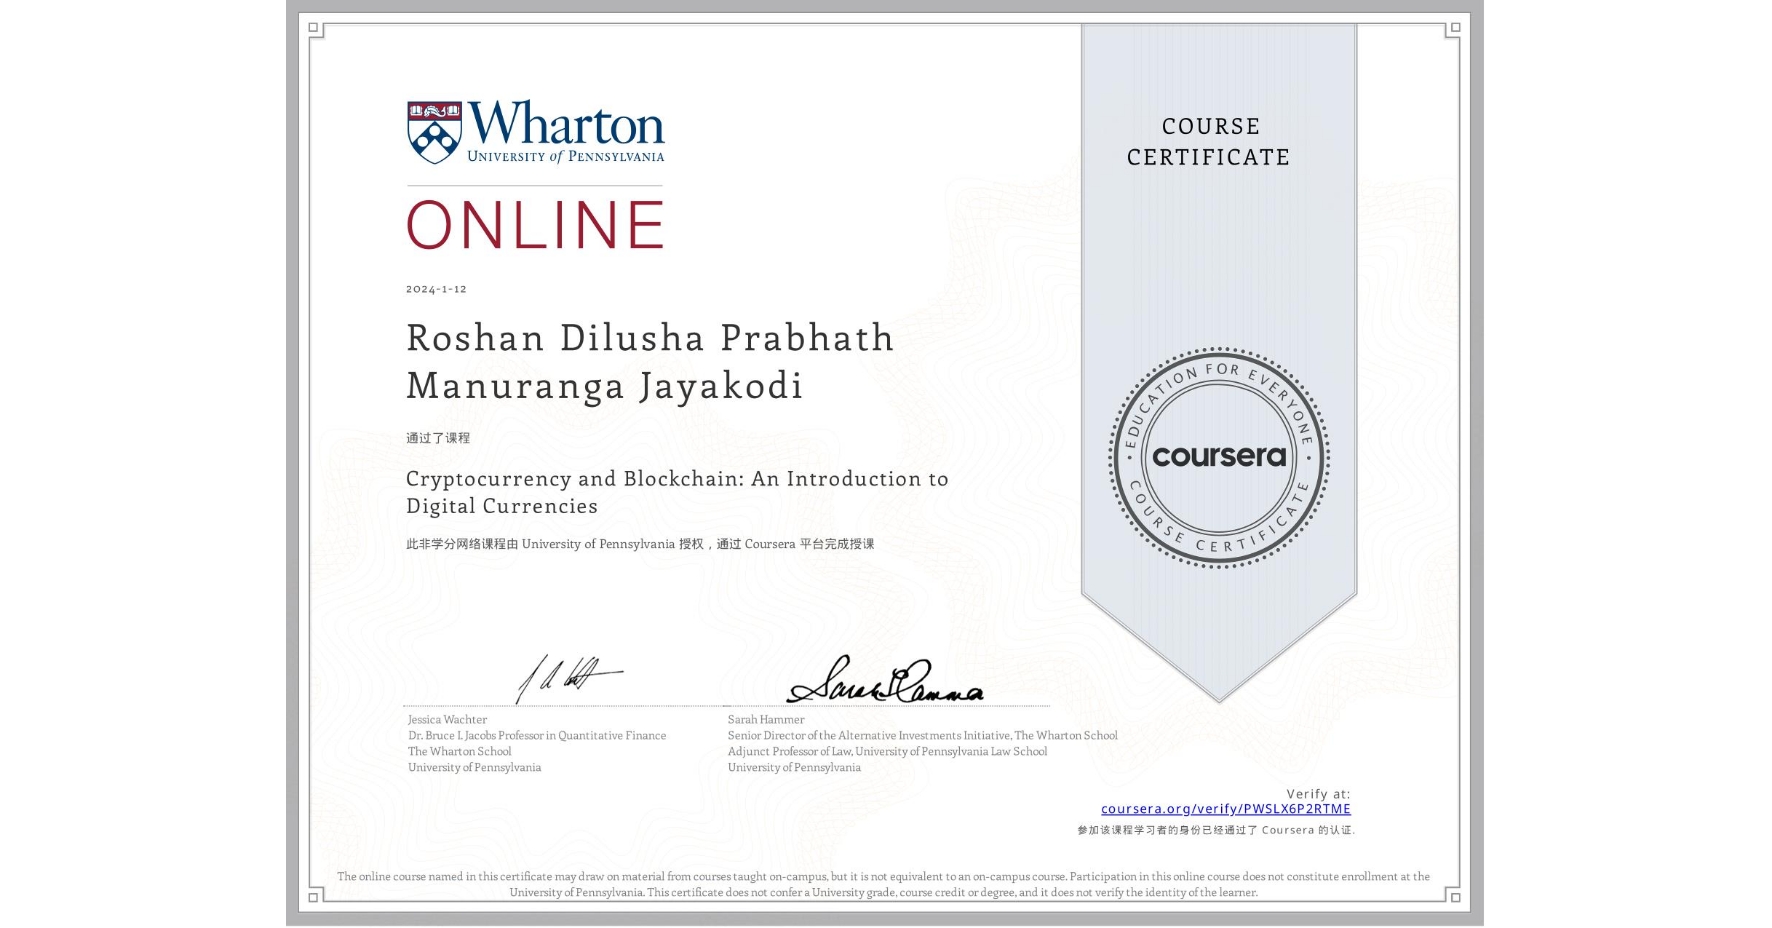Screen dimensions: 1772x928
Task: Click Sarah Hammer's signature
Action: [887, 685]
